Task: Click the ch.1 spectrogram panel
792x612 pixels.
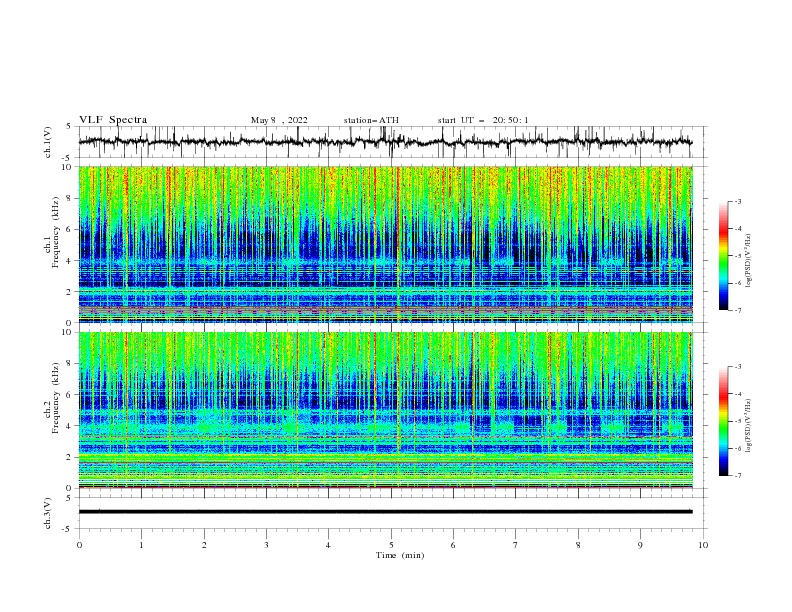Action: (385, 244)
